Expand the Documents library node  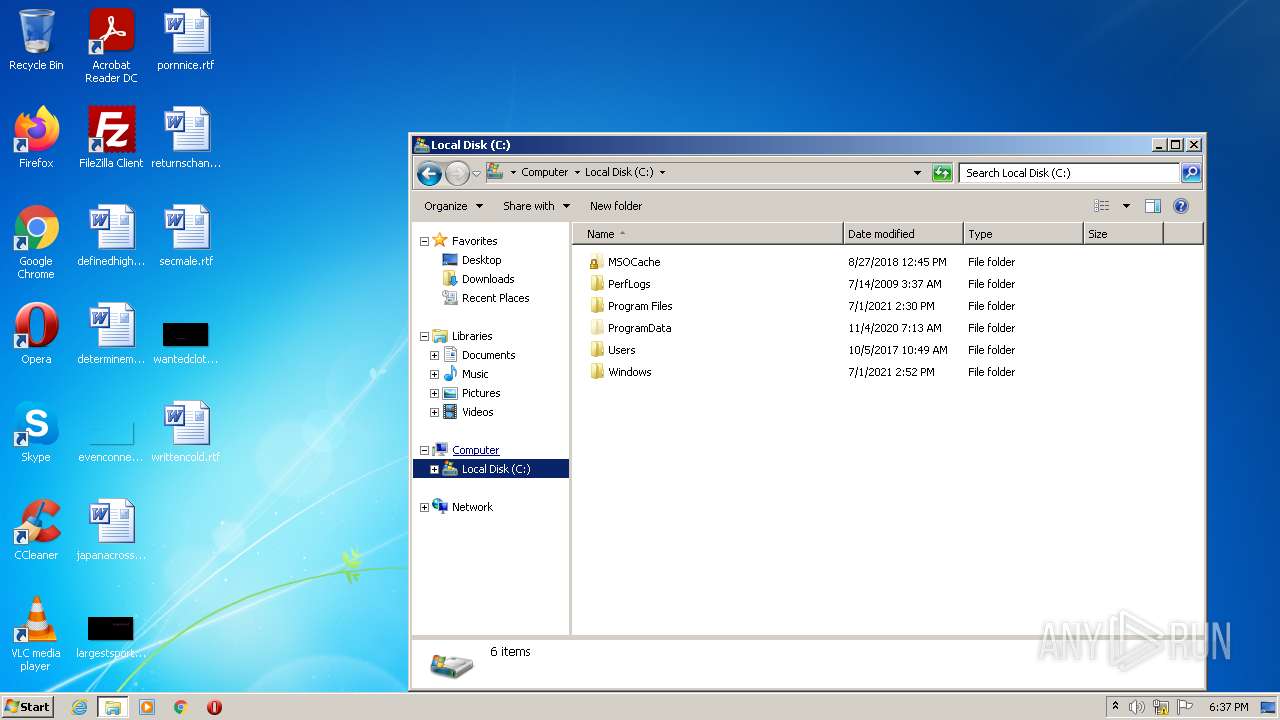pyautogui.click(x=434, y=355)
